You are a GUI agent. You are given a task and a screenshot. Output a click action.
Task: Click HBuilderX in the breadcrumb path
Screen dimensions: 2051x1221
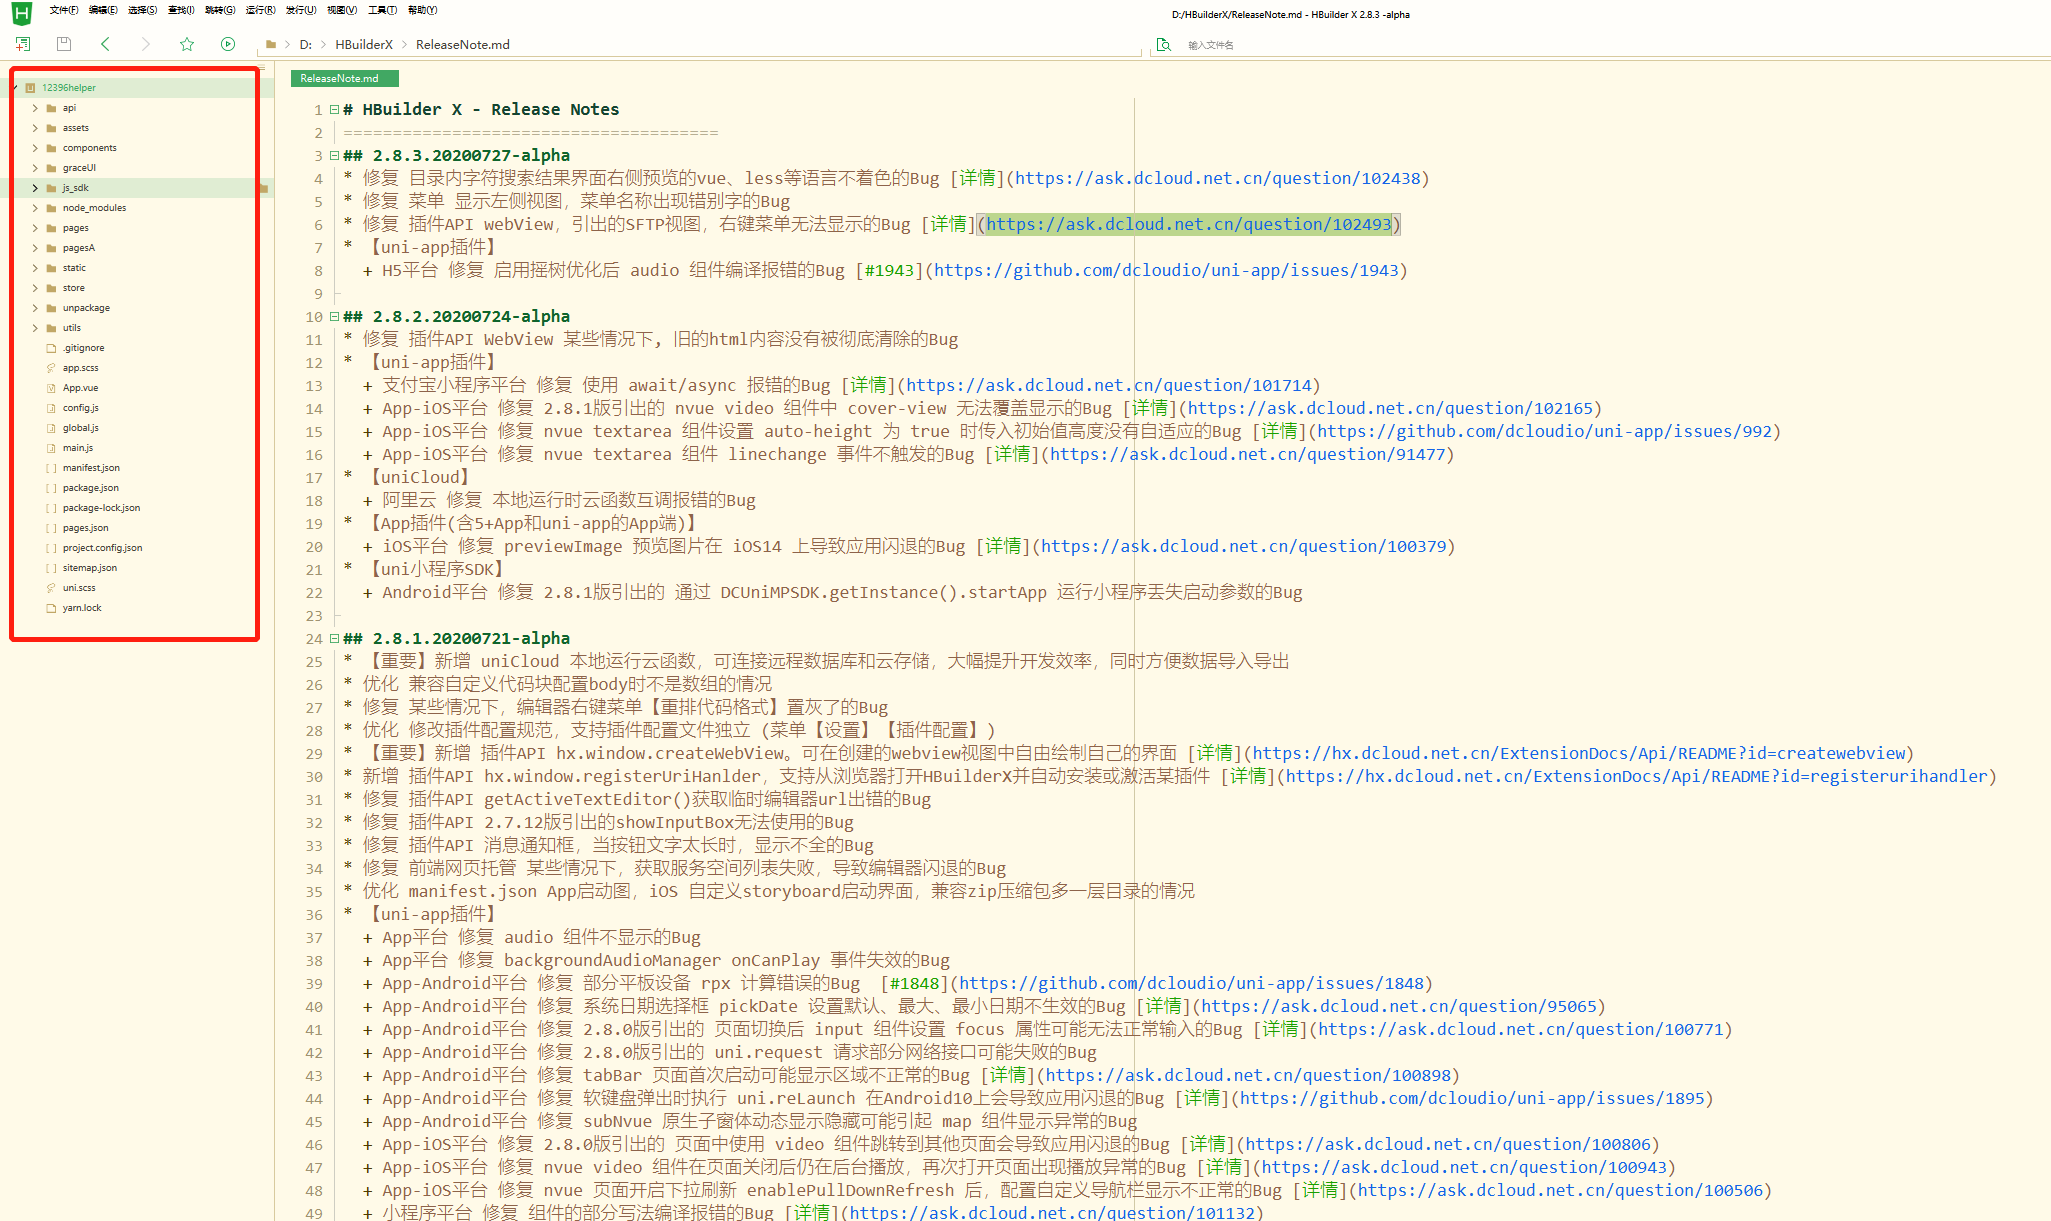[x=364, y=45]
